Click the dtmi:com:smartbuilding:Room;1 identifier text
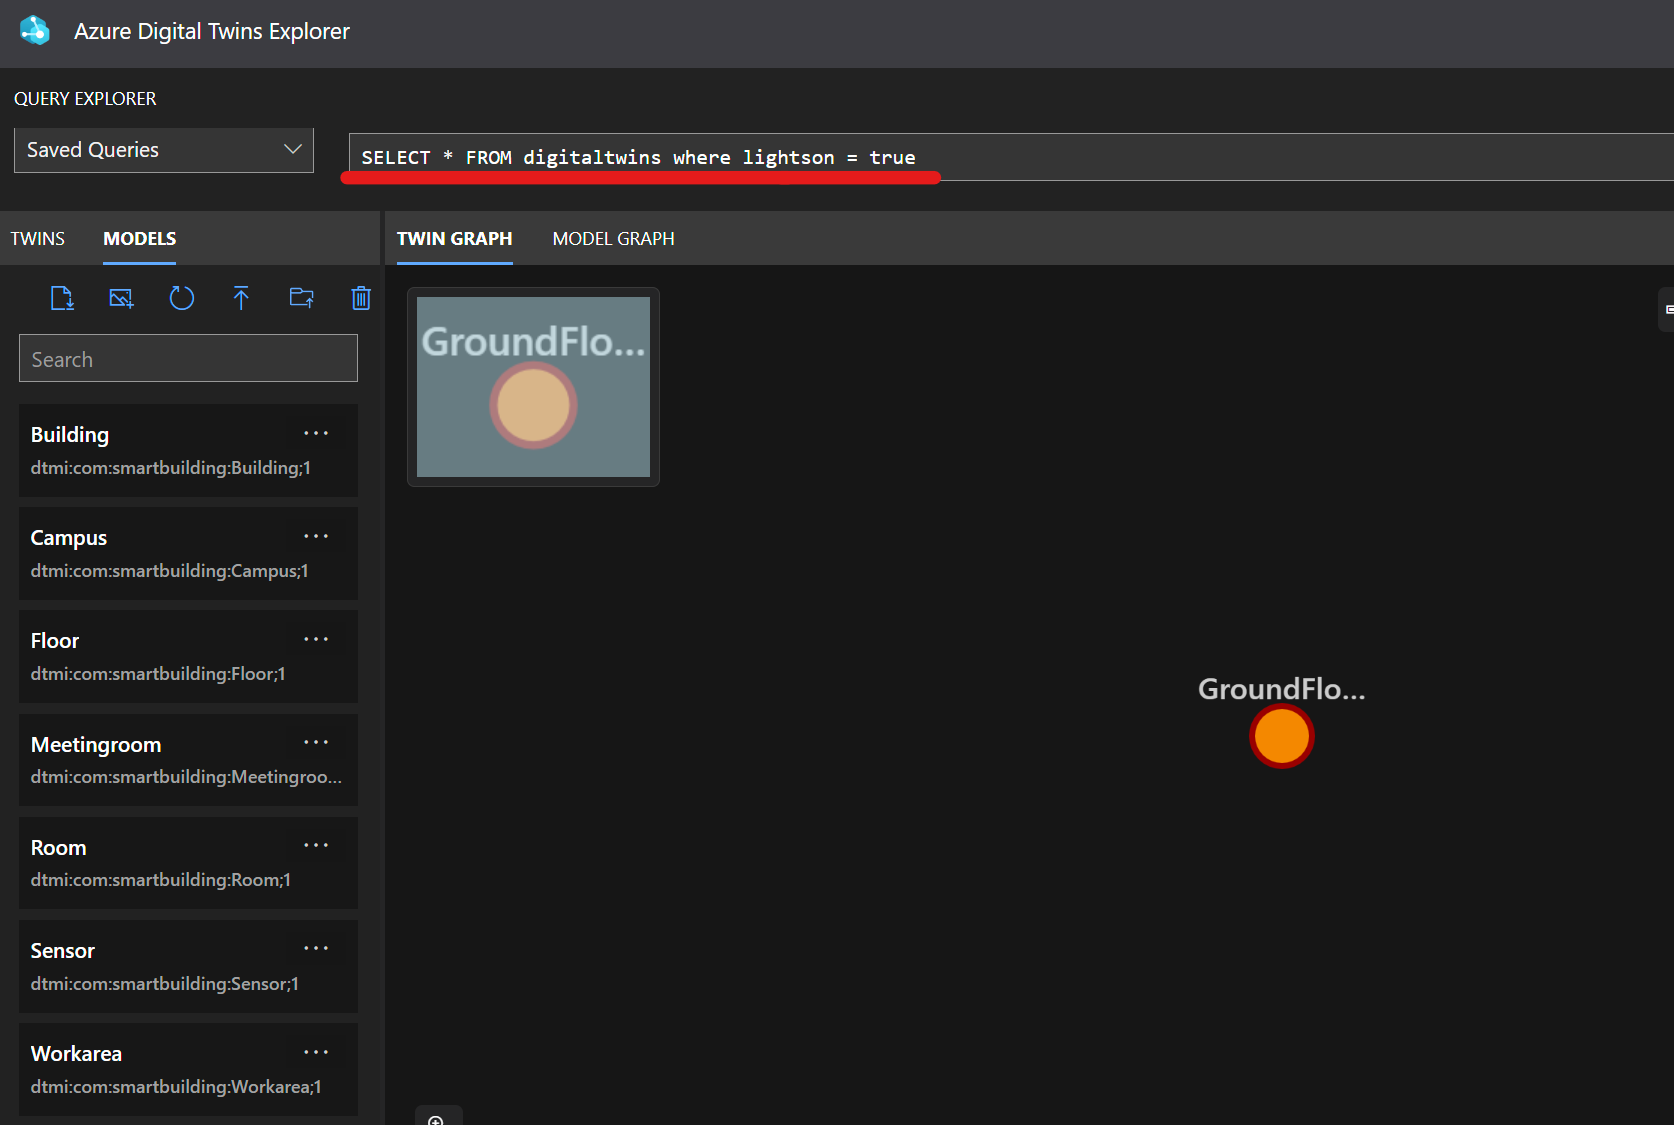This screenshot has width=1674, height=1125. click(x=161, y=880)
